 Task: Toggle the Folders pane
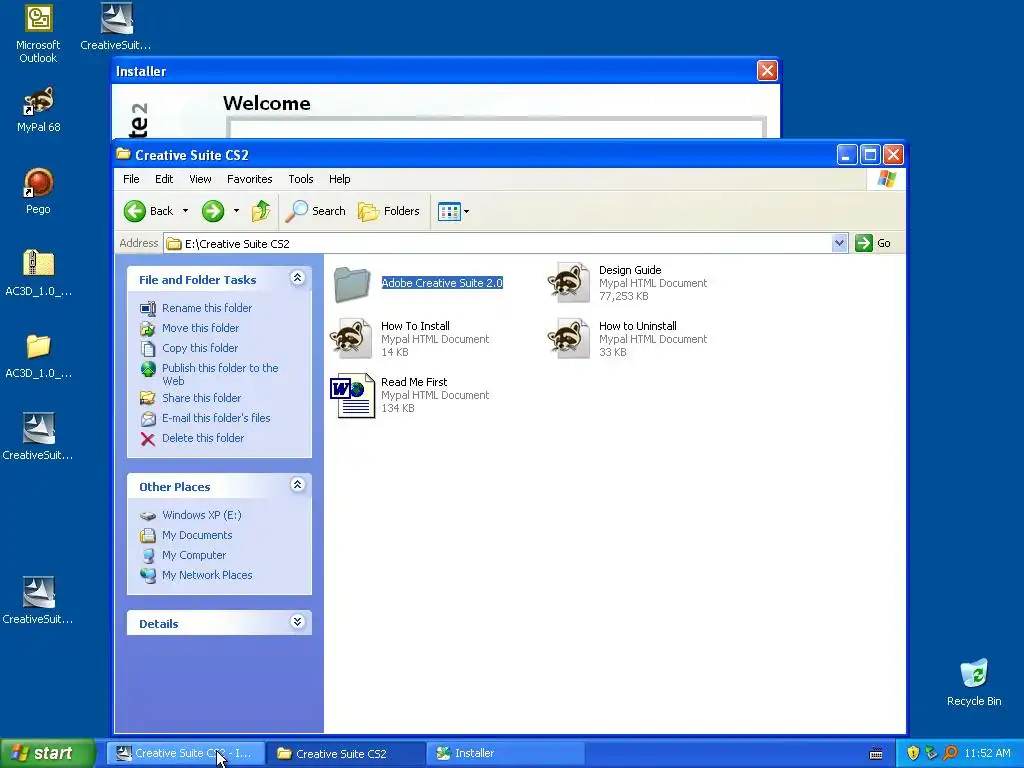389,211
